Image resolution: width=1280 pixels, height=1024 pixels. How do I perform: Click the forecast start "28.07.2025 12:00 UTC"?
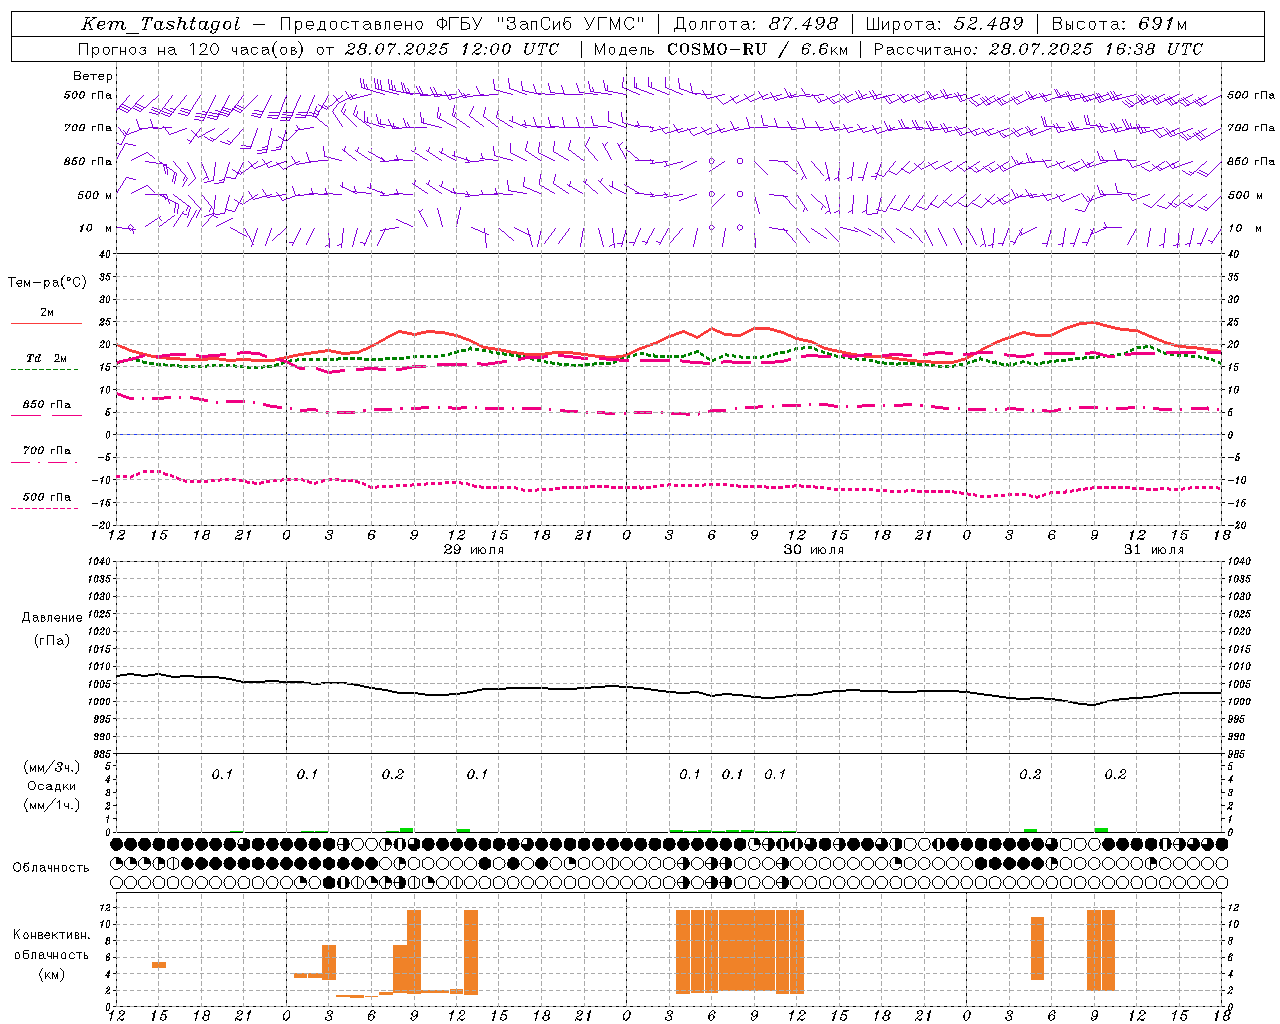[452, 48]
